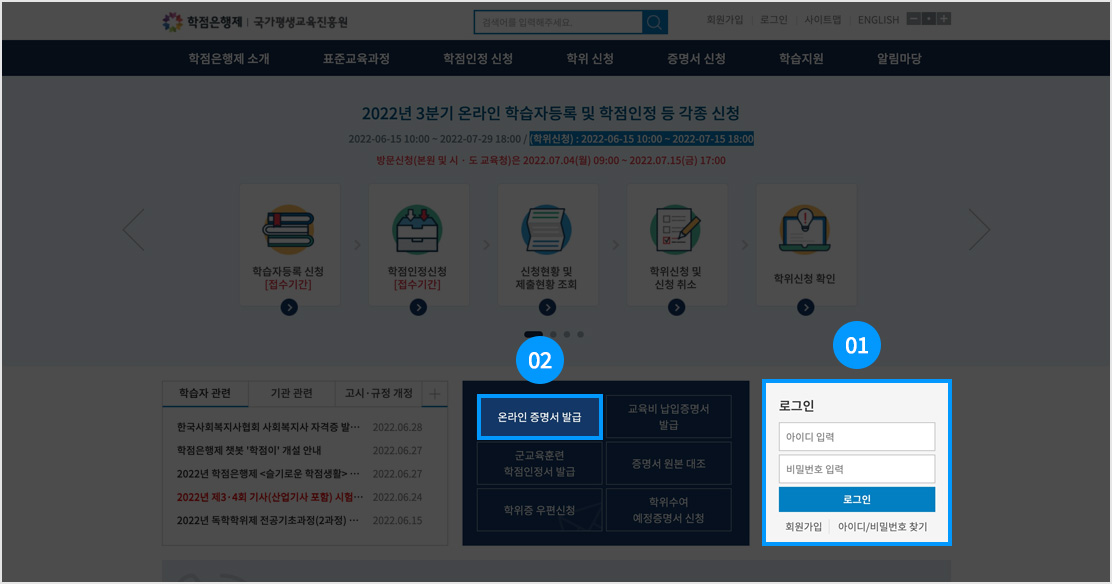Click the minus icon to reduce text size
The image size is (1112, 584).
pyautogui.click(x=914, y=19)
